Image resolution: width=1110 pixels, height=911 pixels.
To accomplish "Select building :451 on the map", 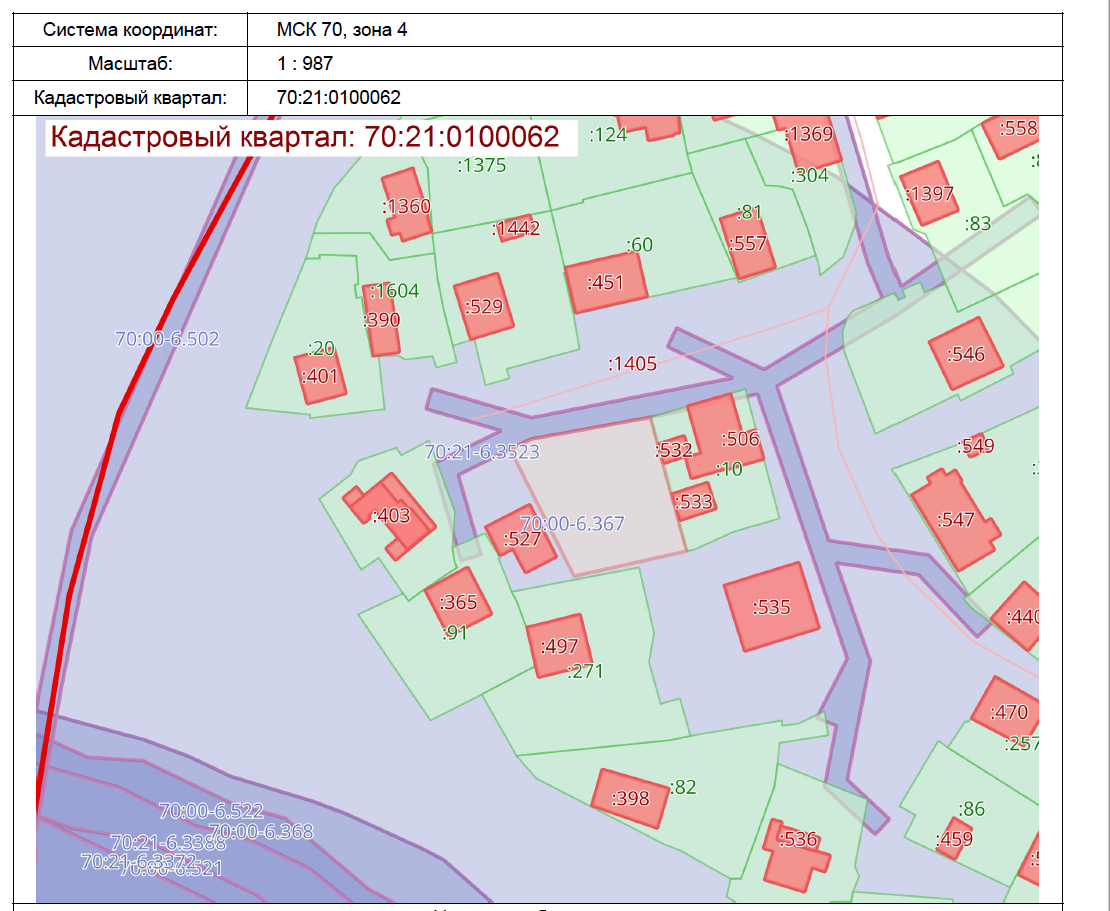I will (x=606, y=283).
